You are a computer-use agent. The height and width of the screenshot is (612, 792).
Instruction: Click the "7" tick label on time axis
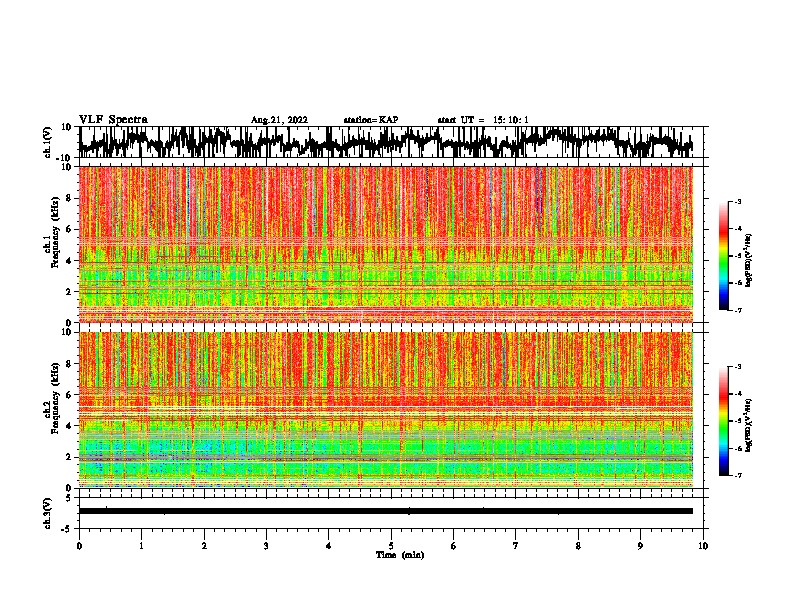coord(516,546)
